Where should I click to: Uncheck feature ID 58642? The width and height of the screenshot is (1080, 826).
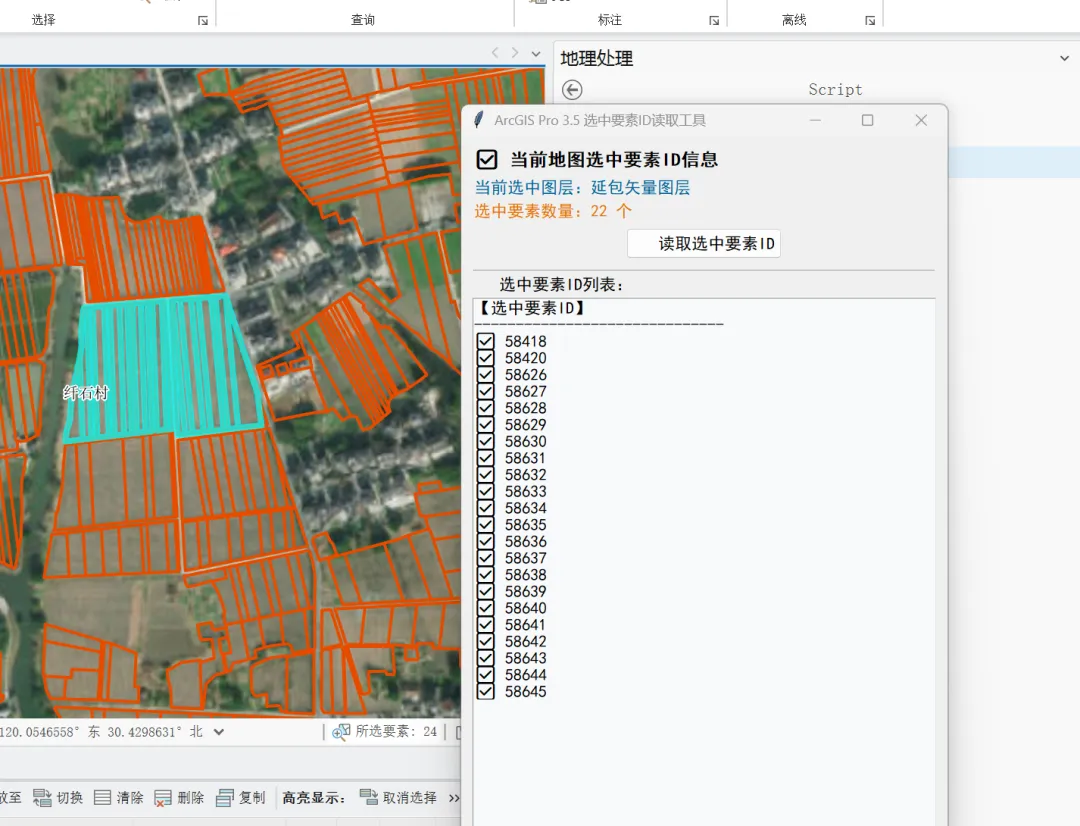pyautogui.click(x=486, y=641)
